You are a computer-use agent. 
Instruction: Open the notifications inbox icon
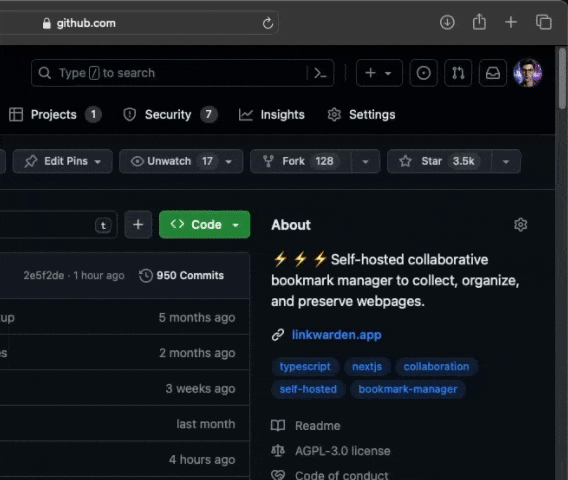pyautogui.click(x=493, y=73)
